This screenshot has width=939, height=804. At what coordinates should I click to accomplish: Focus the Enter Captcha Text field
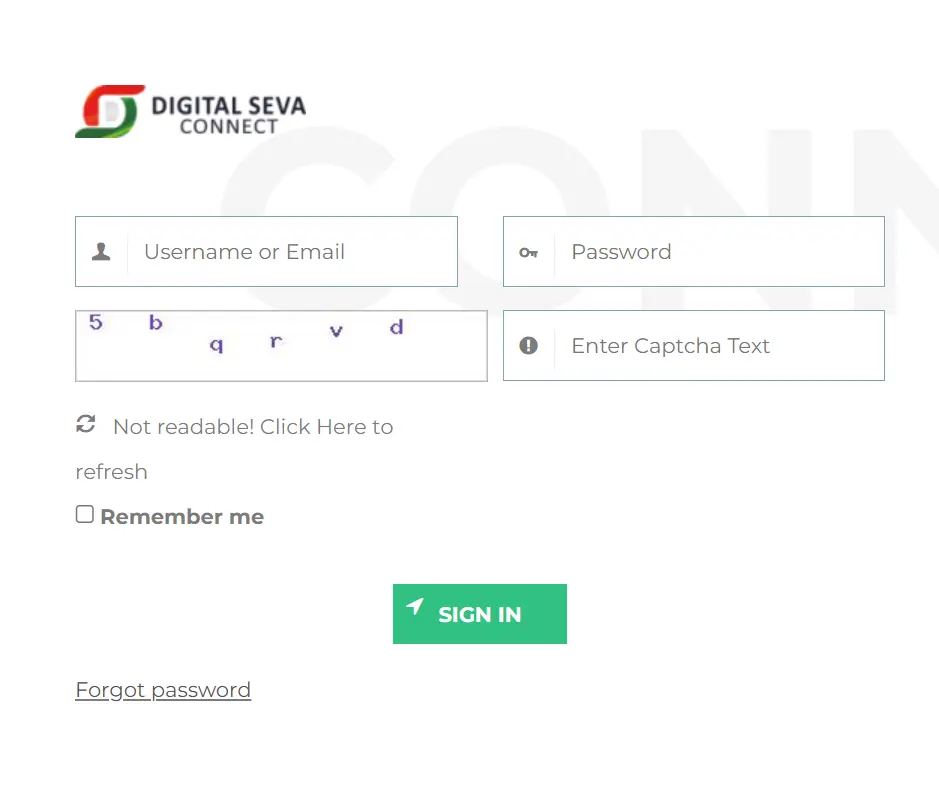[720, 346]
